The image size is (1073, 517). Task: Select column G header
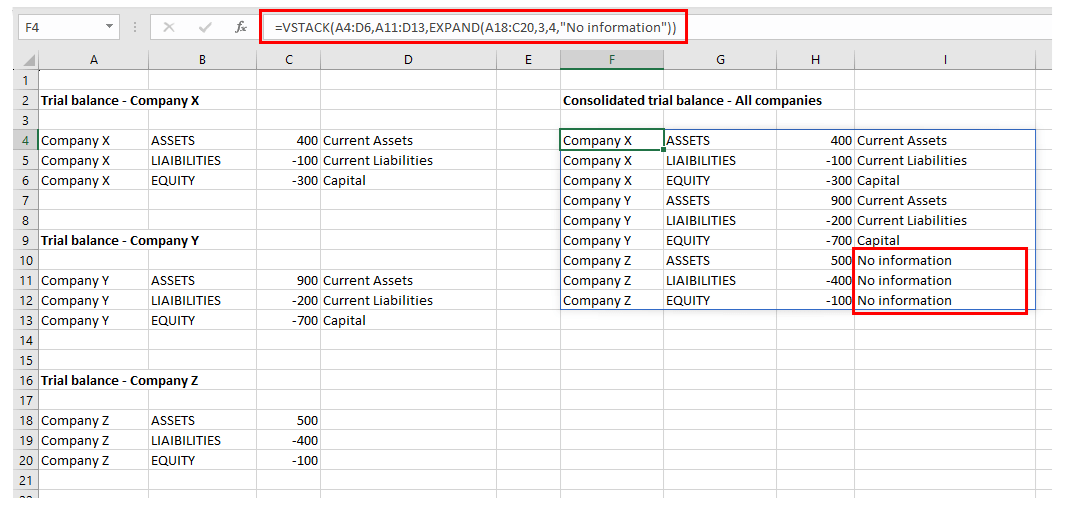pyautogui.click(x=720, y=60)
